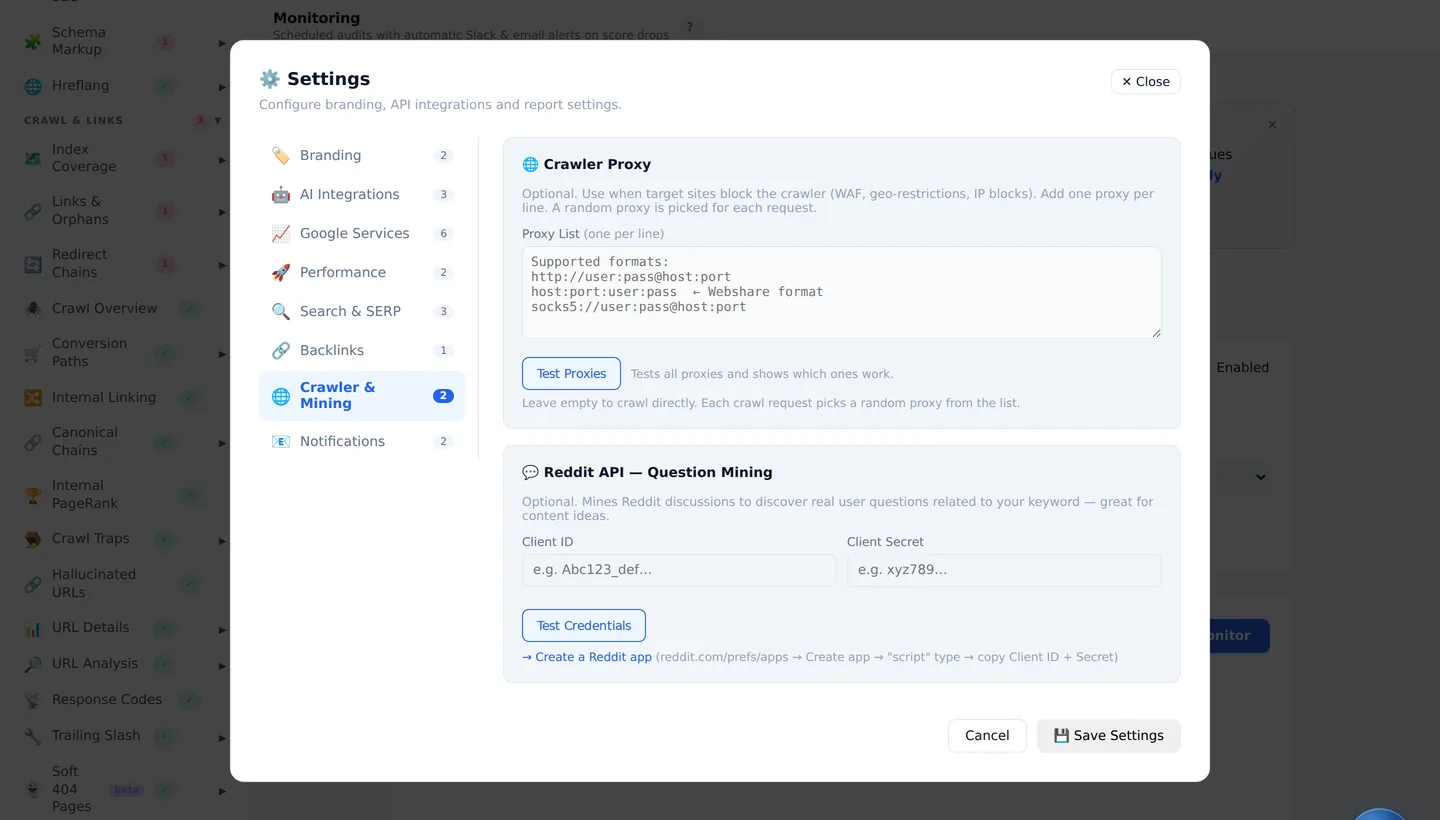Image resolution: width=1440 pixels, height=820 pixels.
Task: Open the Branding settings tab
Action: coord(362,155)
